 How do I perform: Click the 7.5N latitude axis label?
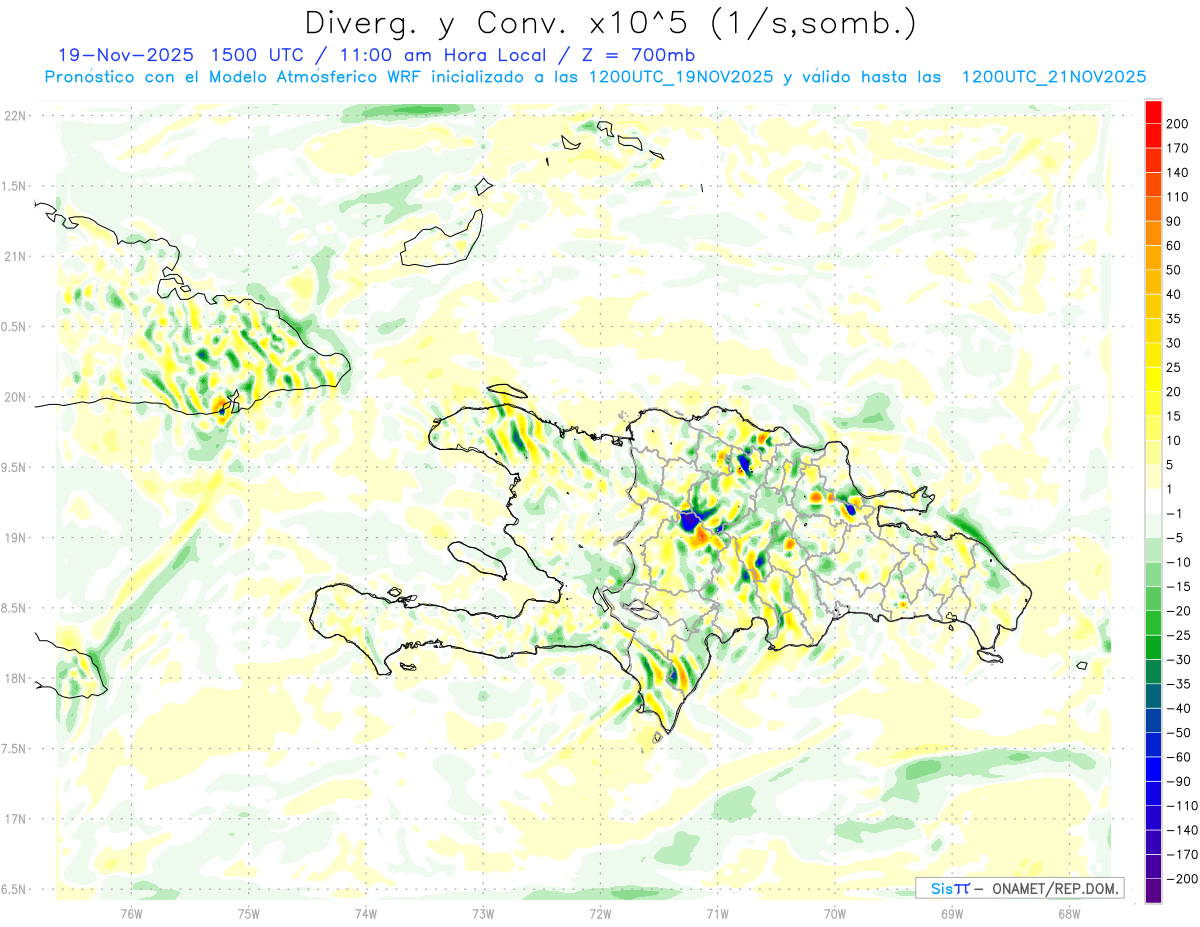pos(14,749)
